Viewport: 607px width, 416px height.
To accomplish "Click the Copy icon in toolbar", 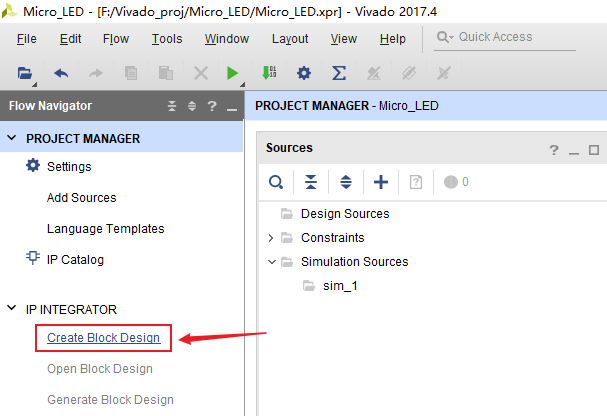I will [131, 73].
